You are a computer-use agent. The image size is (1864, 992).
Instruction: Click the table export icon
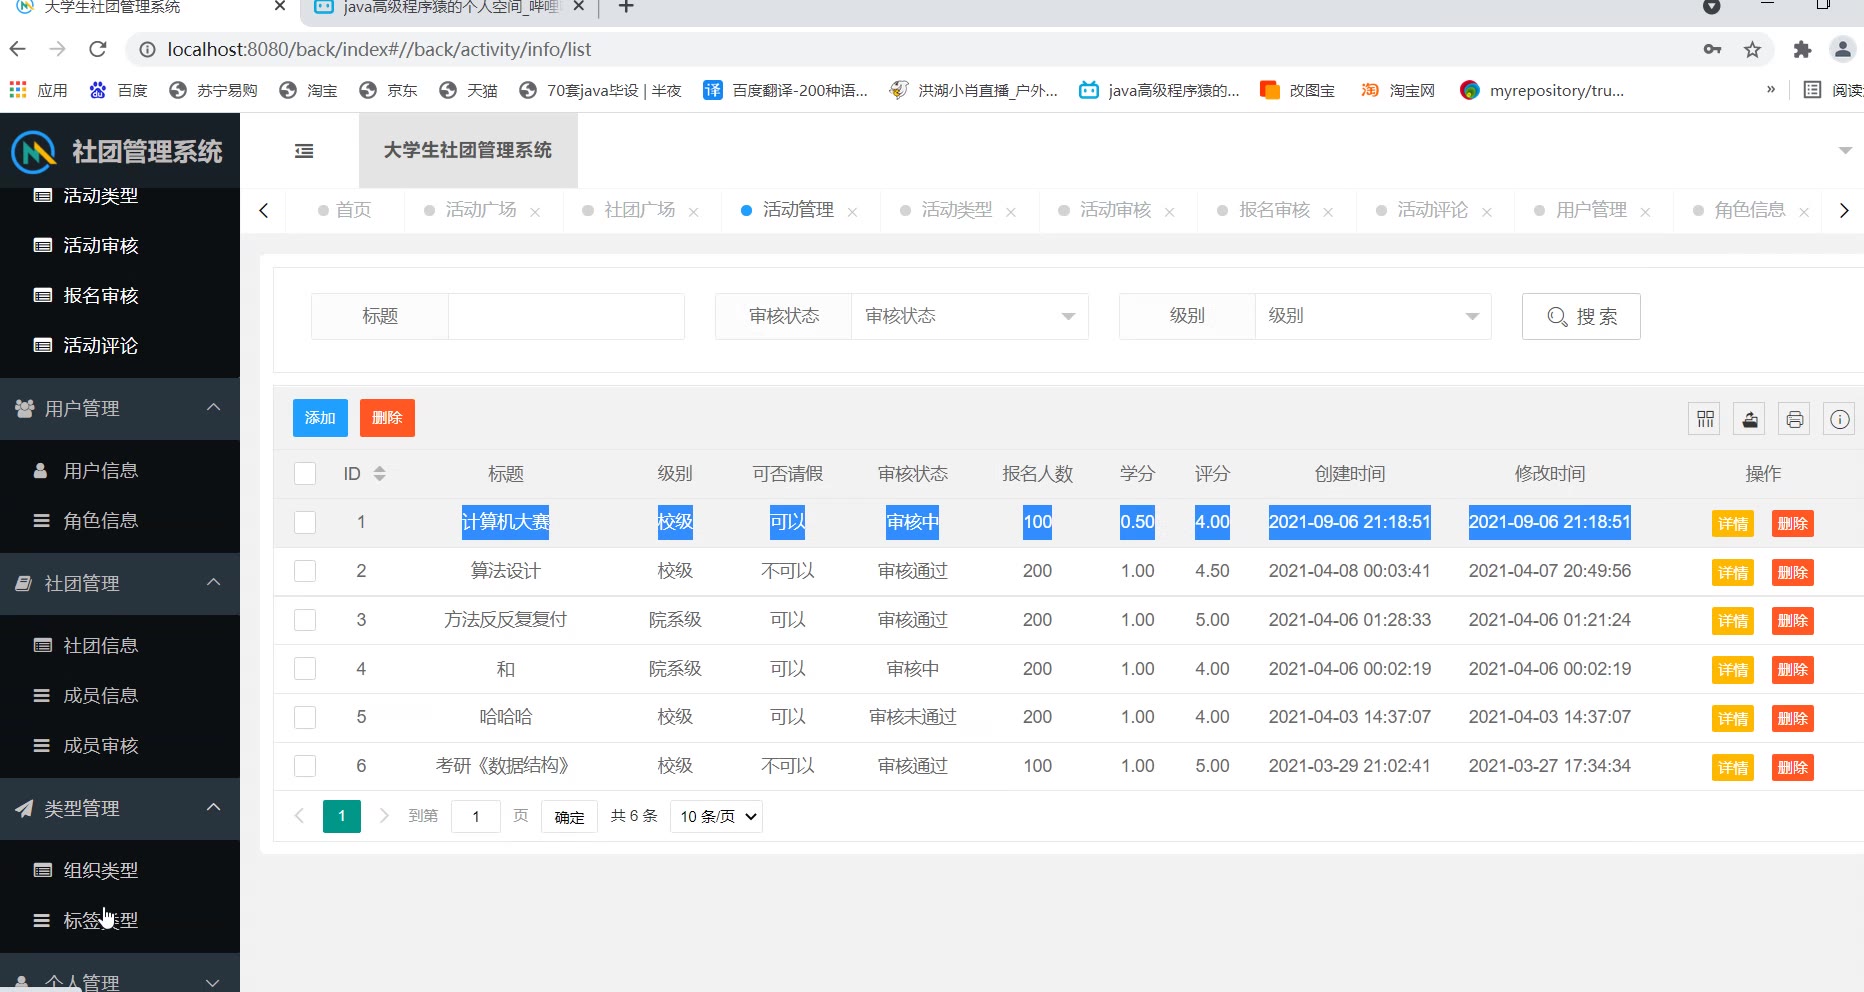click(1750, 419)
